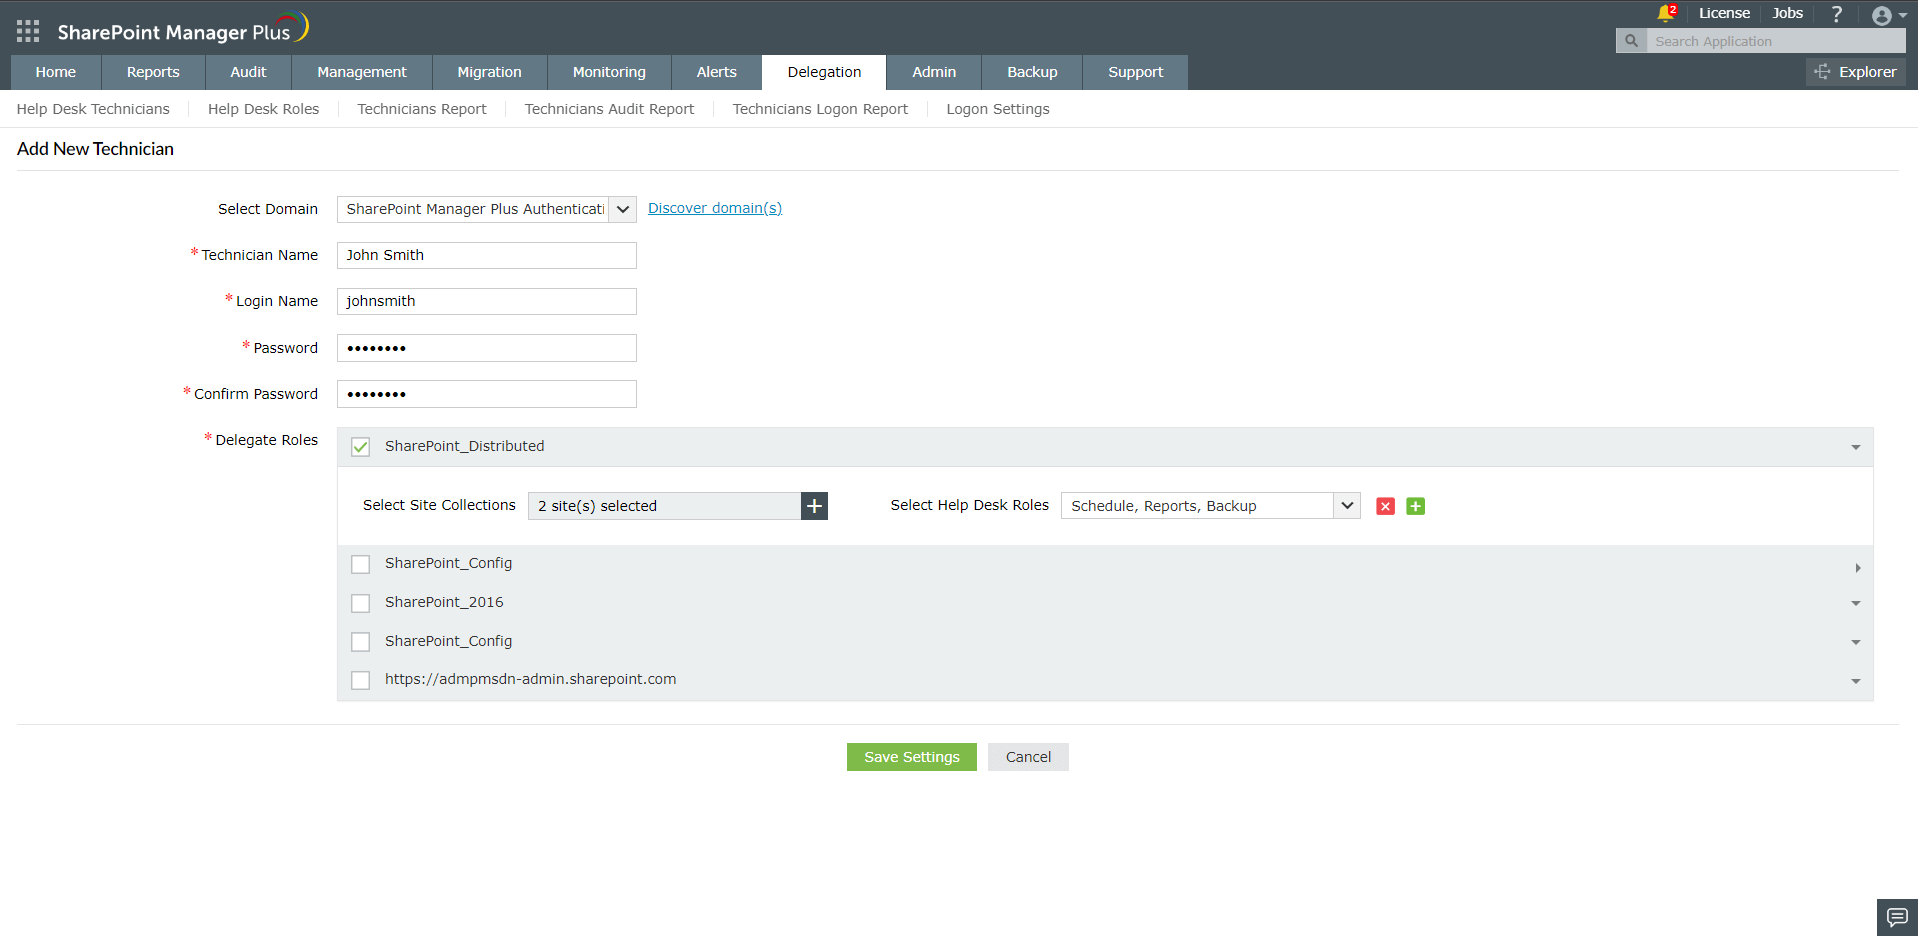
Task: Expand the SharePoint_2016 row arrow
Action: (1856, 603)
